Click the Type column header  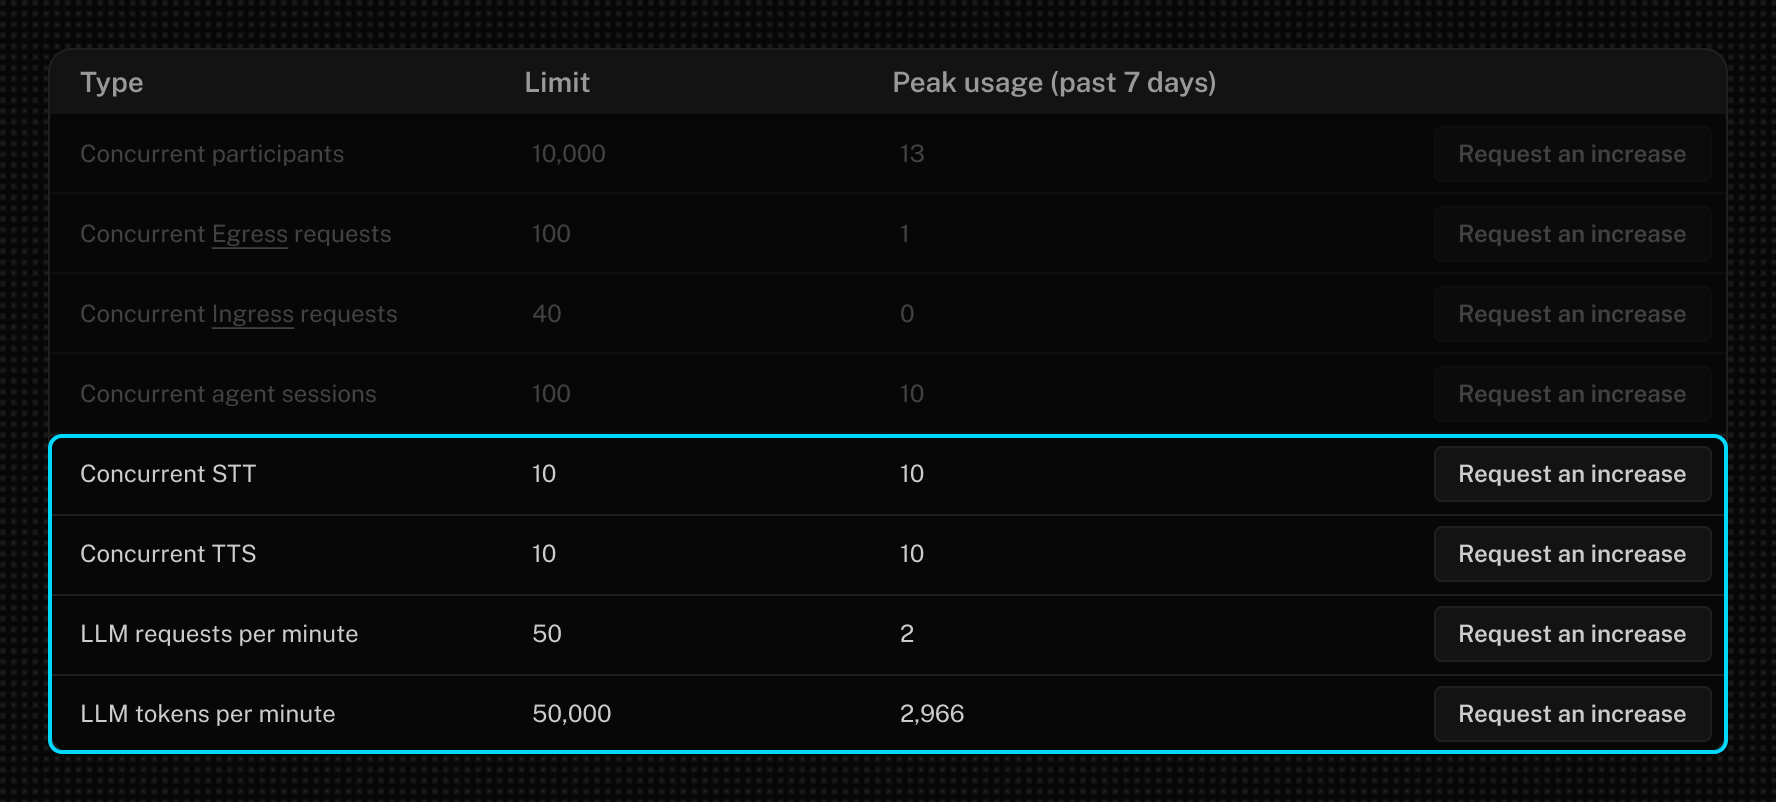(x=112, y=82)
